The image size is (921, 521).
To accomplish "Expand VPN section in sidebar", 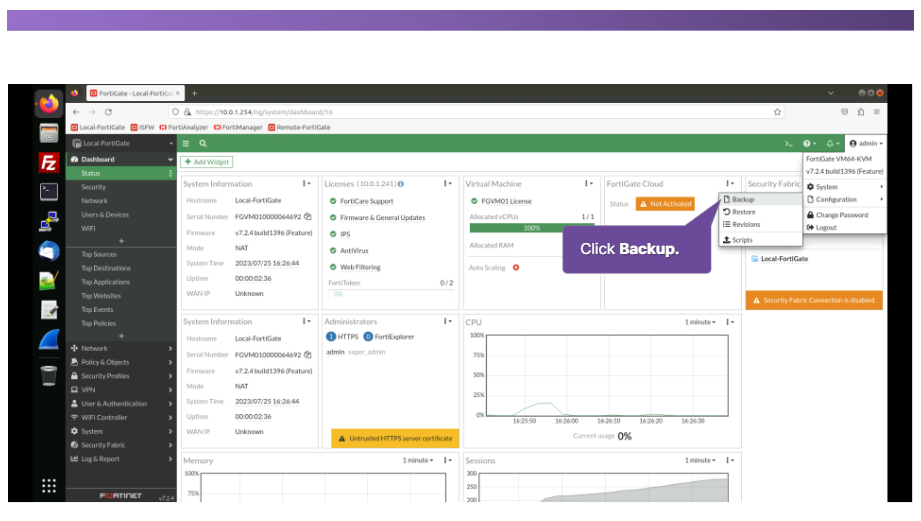I will coord(121,389).
